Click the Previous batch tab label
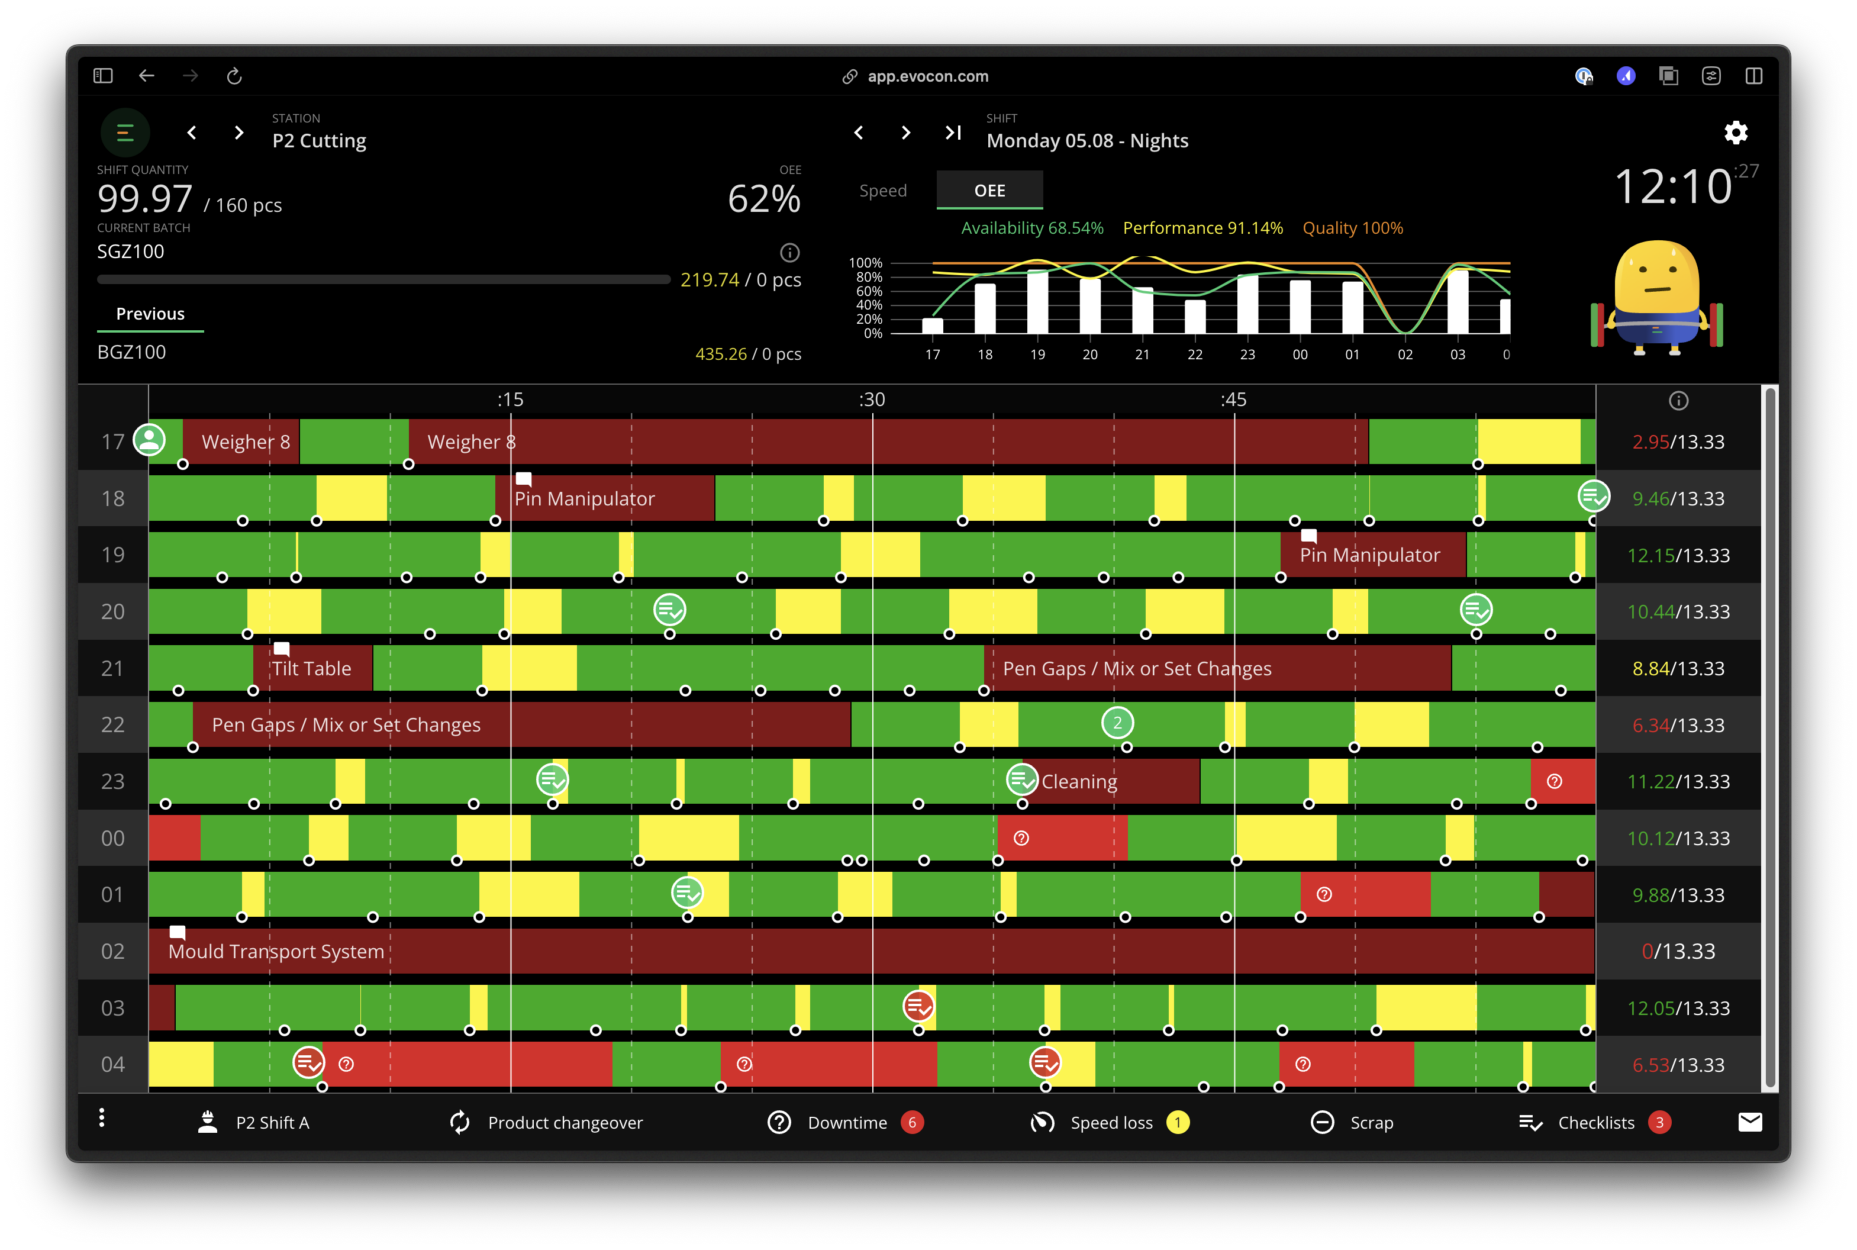This screenshot has height=1250, width=1857. click(150, 313)
